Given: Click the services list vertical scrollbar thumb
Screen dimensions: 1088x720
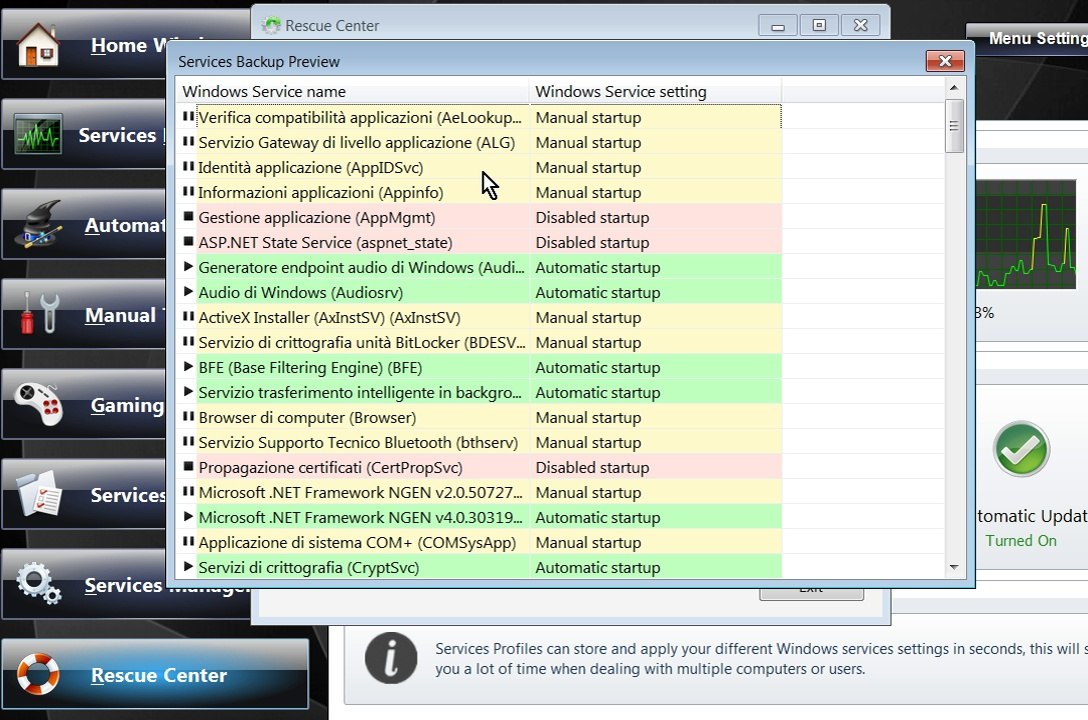Looking at the screenshot, I should (954, 126).
